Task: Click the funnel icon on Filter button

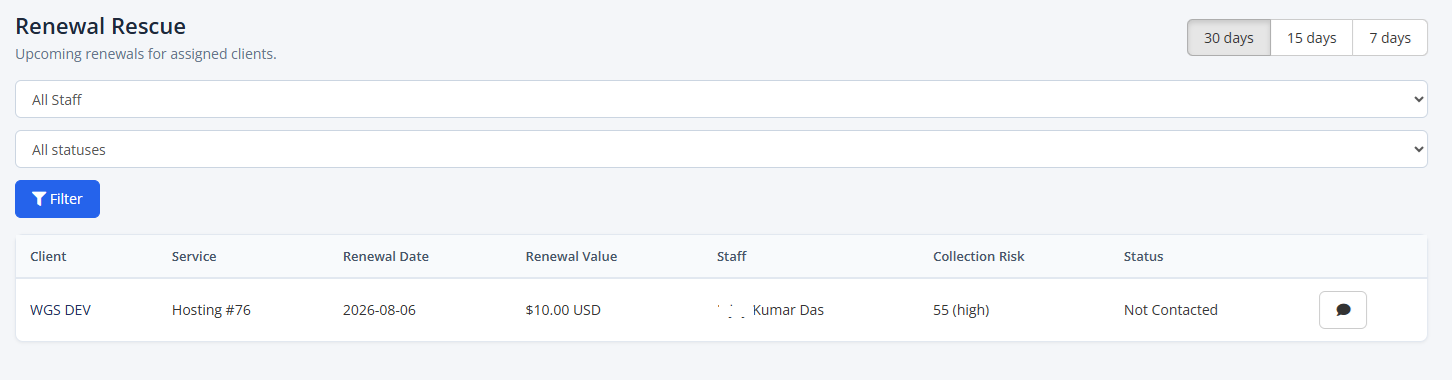Action: (39, 199)
